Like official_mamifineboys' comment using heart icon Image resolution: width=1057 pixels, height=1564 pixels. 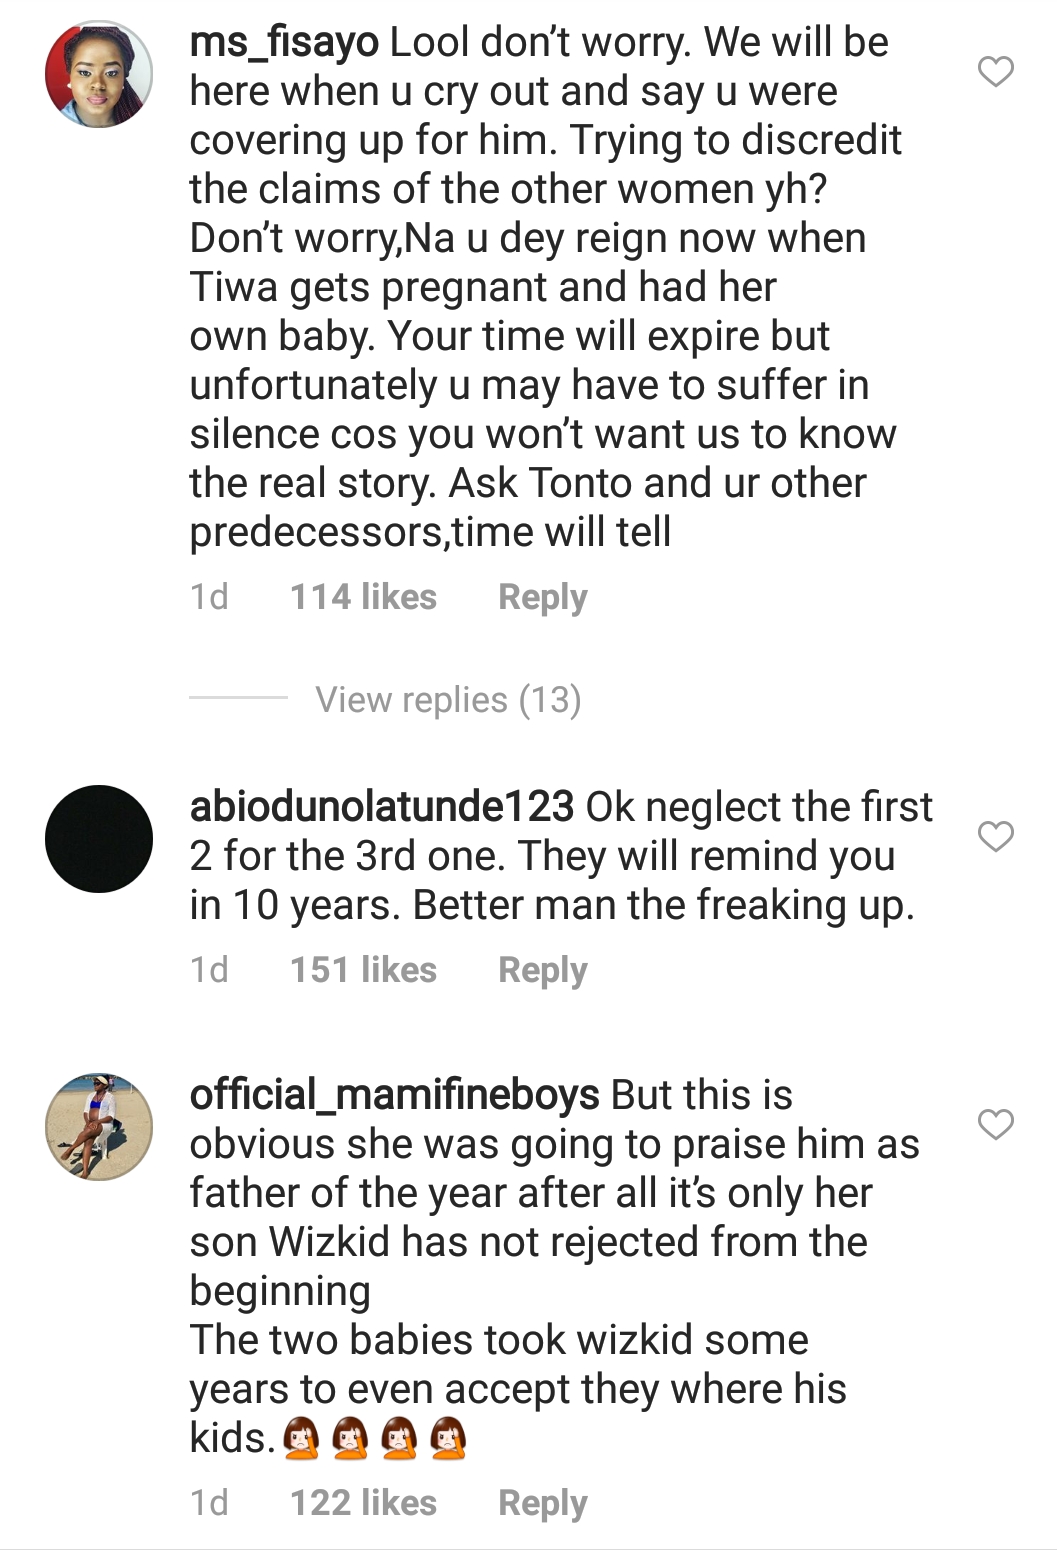pos(995,1125)
